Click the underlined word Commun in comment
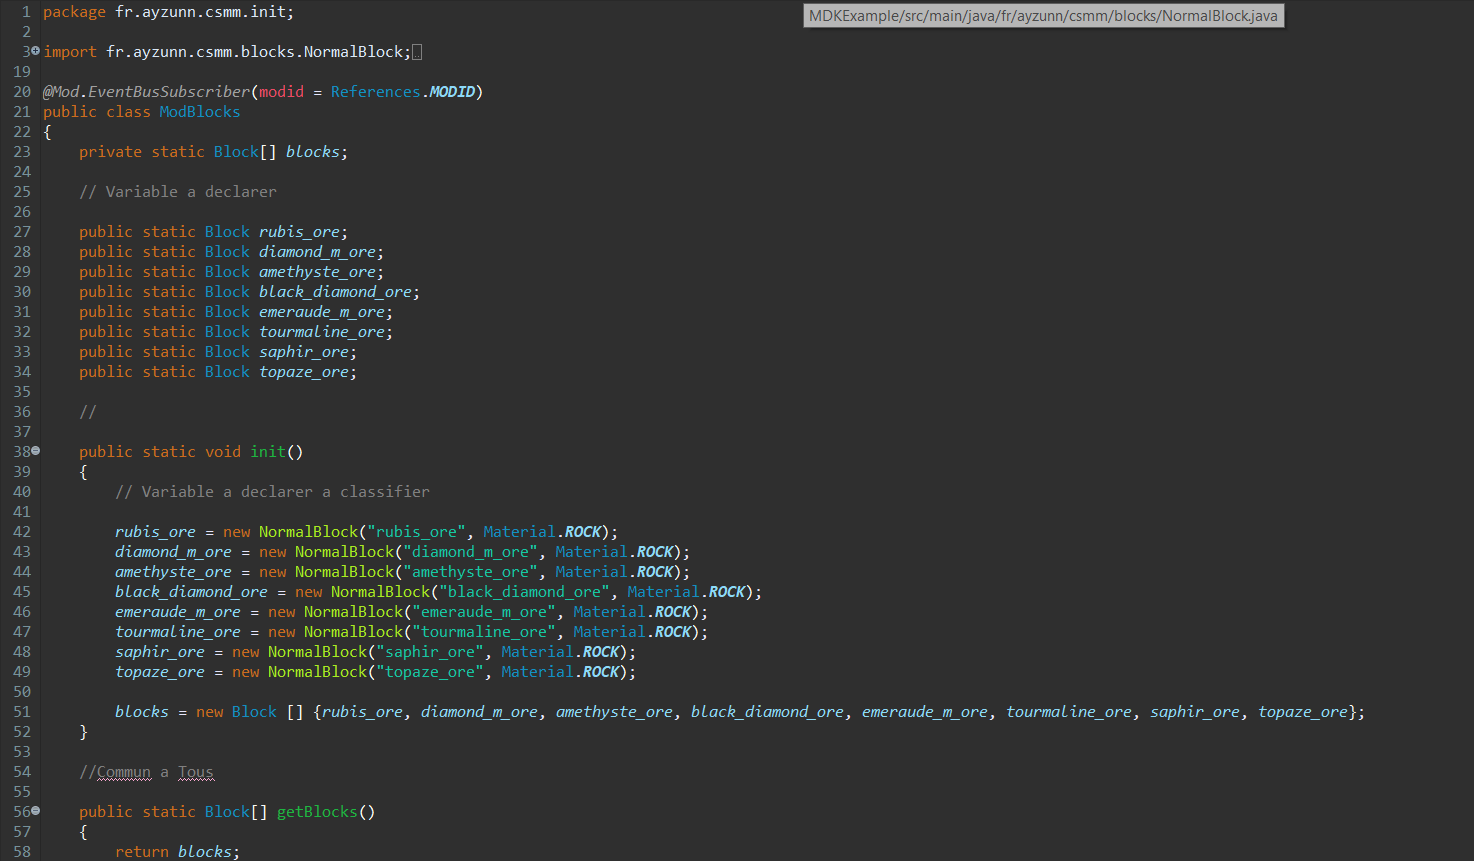 [x=124, y=772]
